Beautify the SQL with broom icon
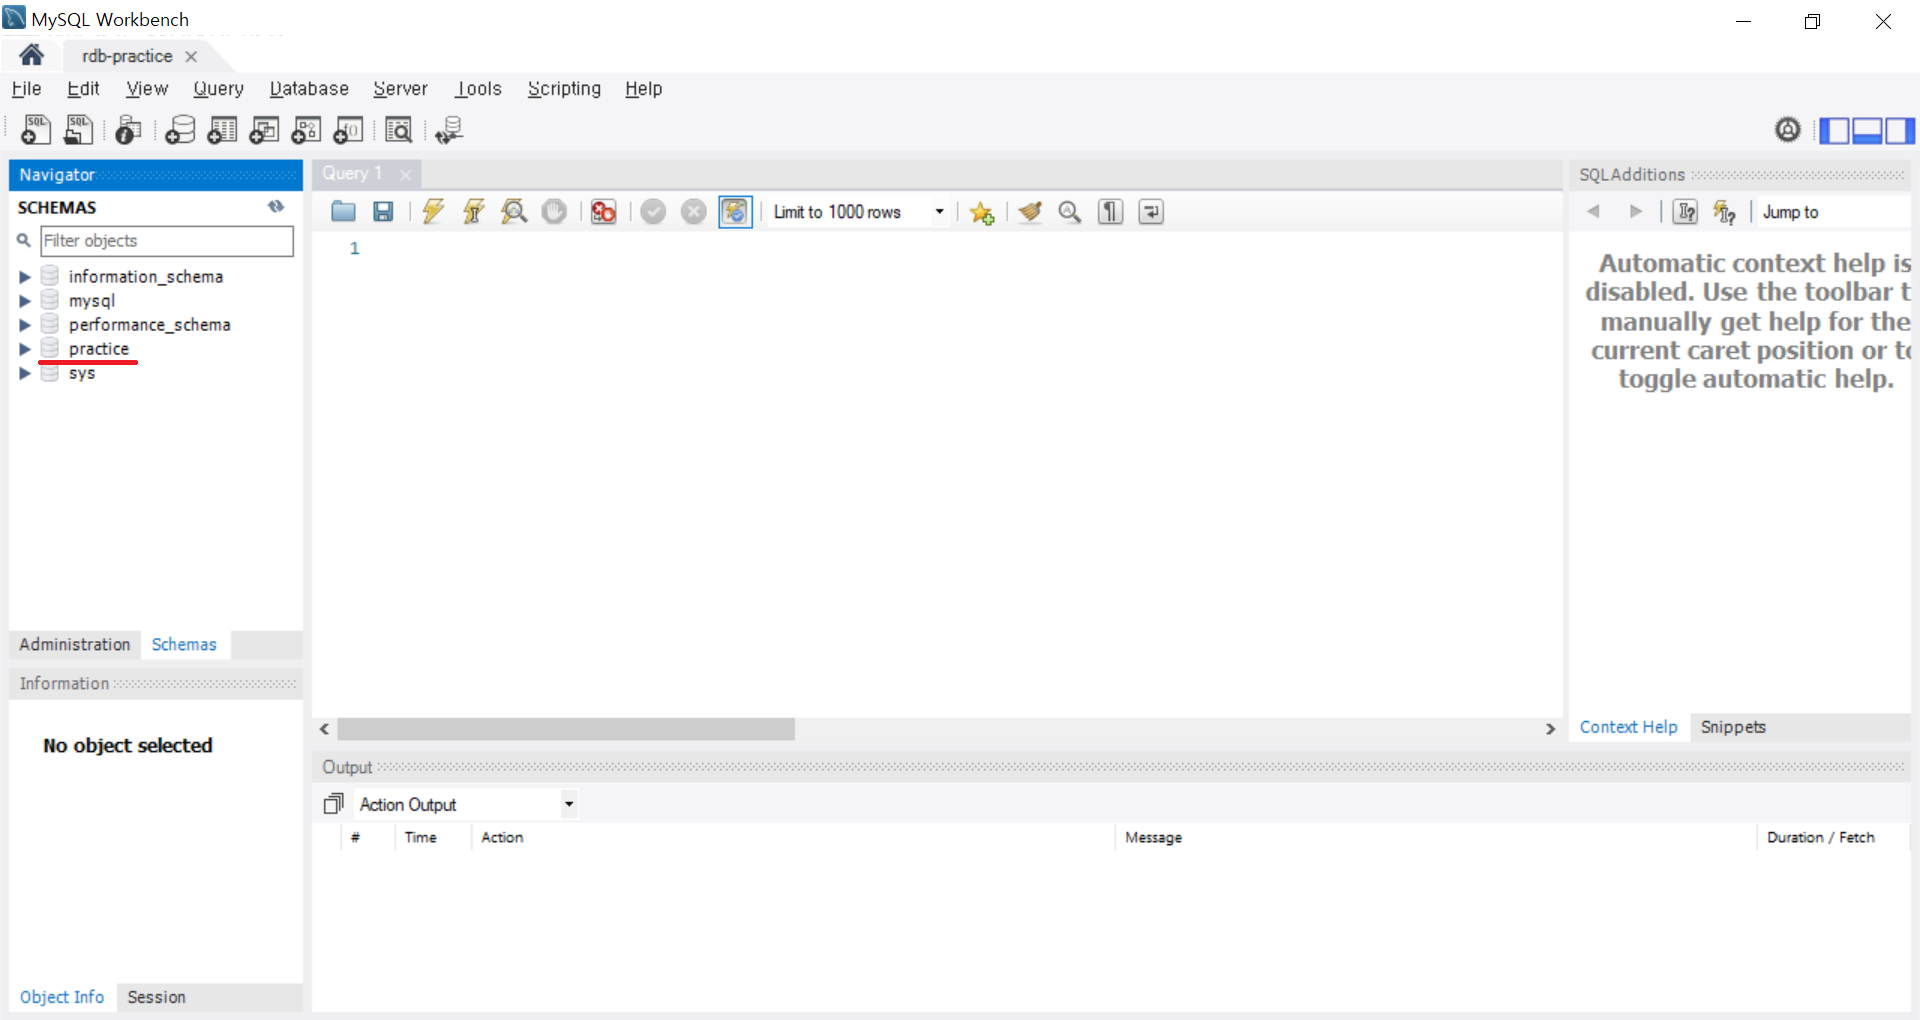Image resolution: width=1920 pixels, height=1020 pixels. coord(1030,212)
